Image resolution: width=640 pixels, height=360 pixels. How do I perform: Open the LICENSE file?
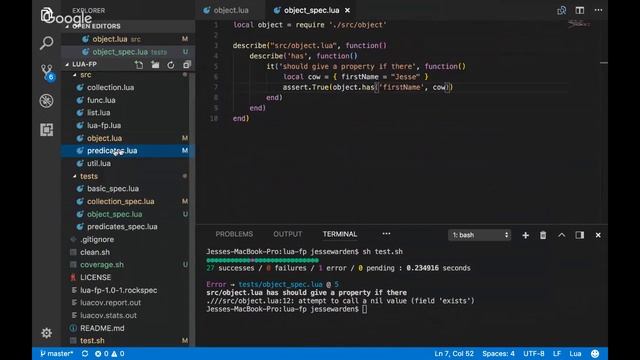[95, 277]
